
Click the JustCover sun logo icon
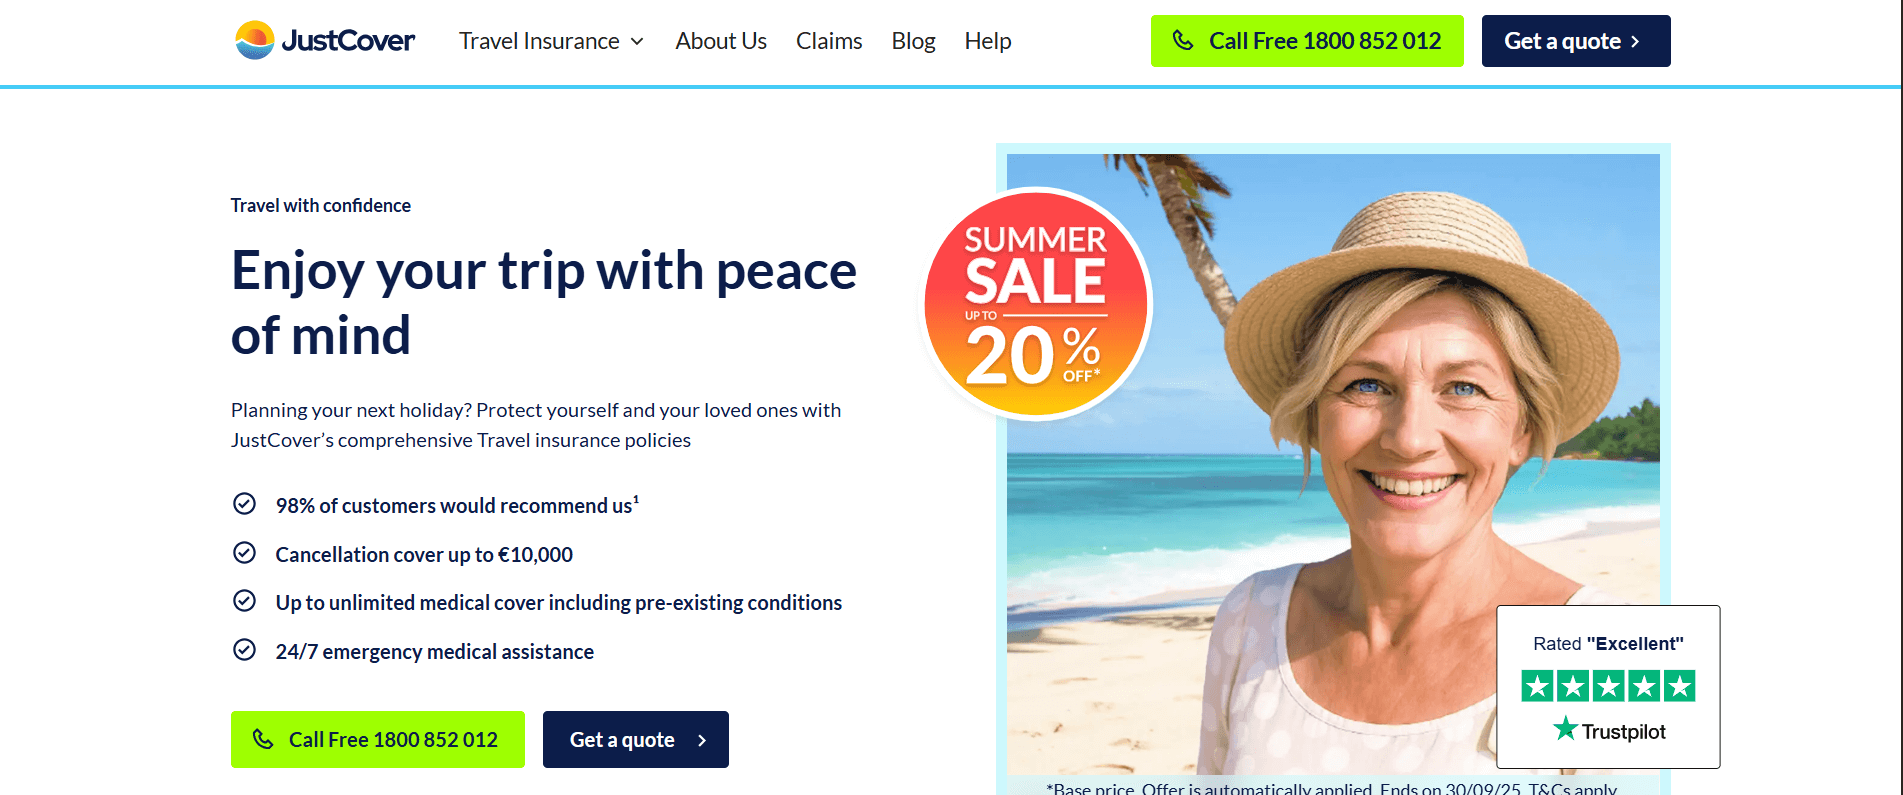pyautogui.click(x=254, y=40)
